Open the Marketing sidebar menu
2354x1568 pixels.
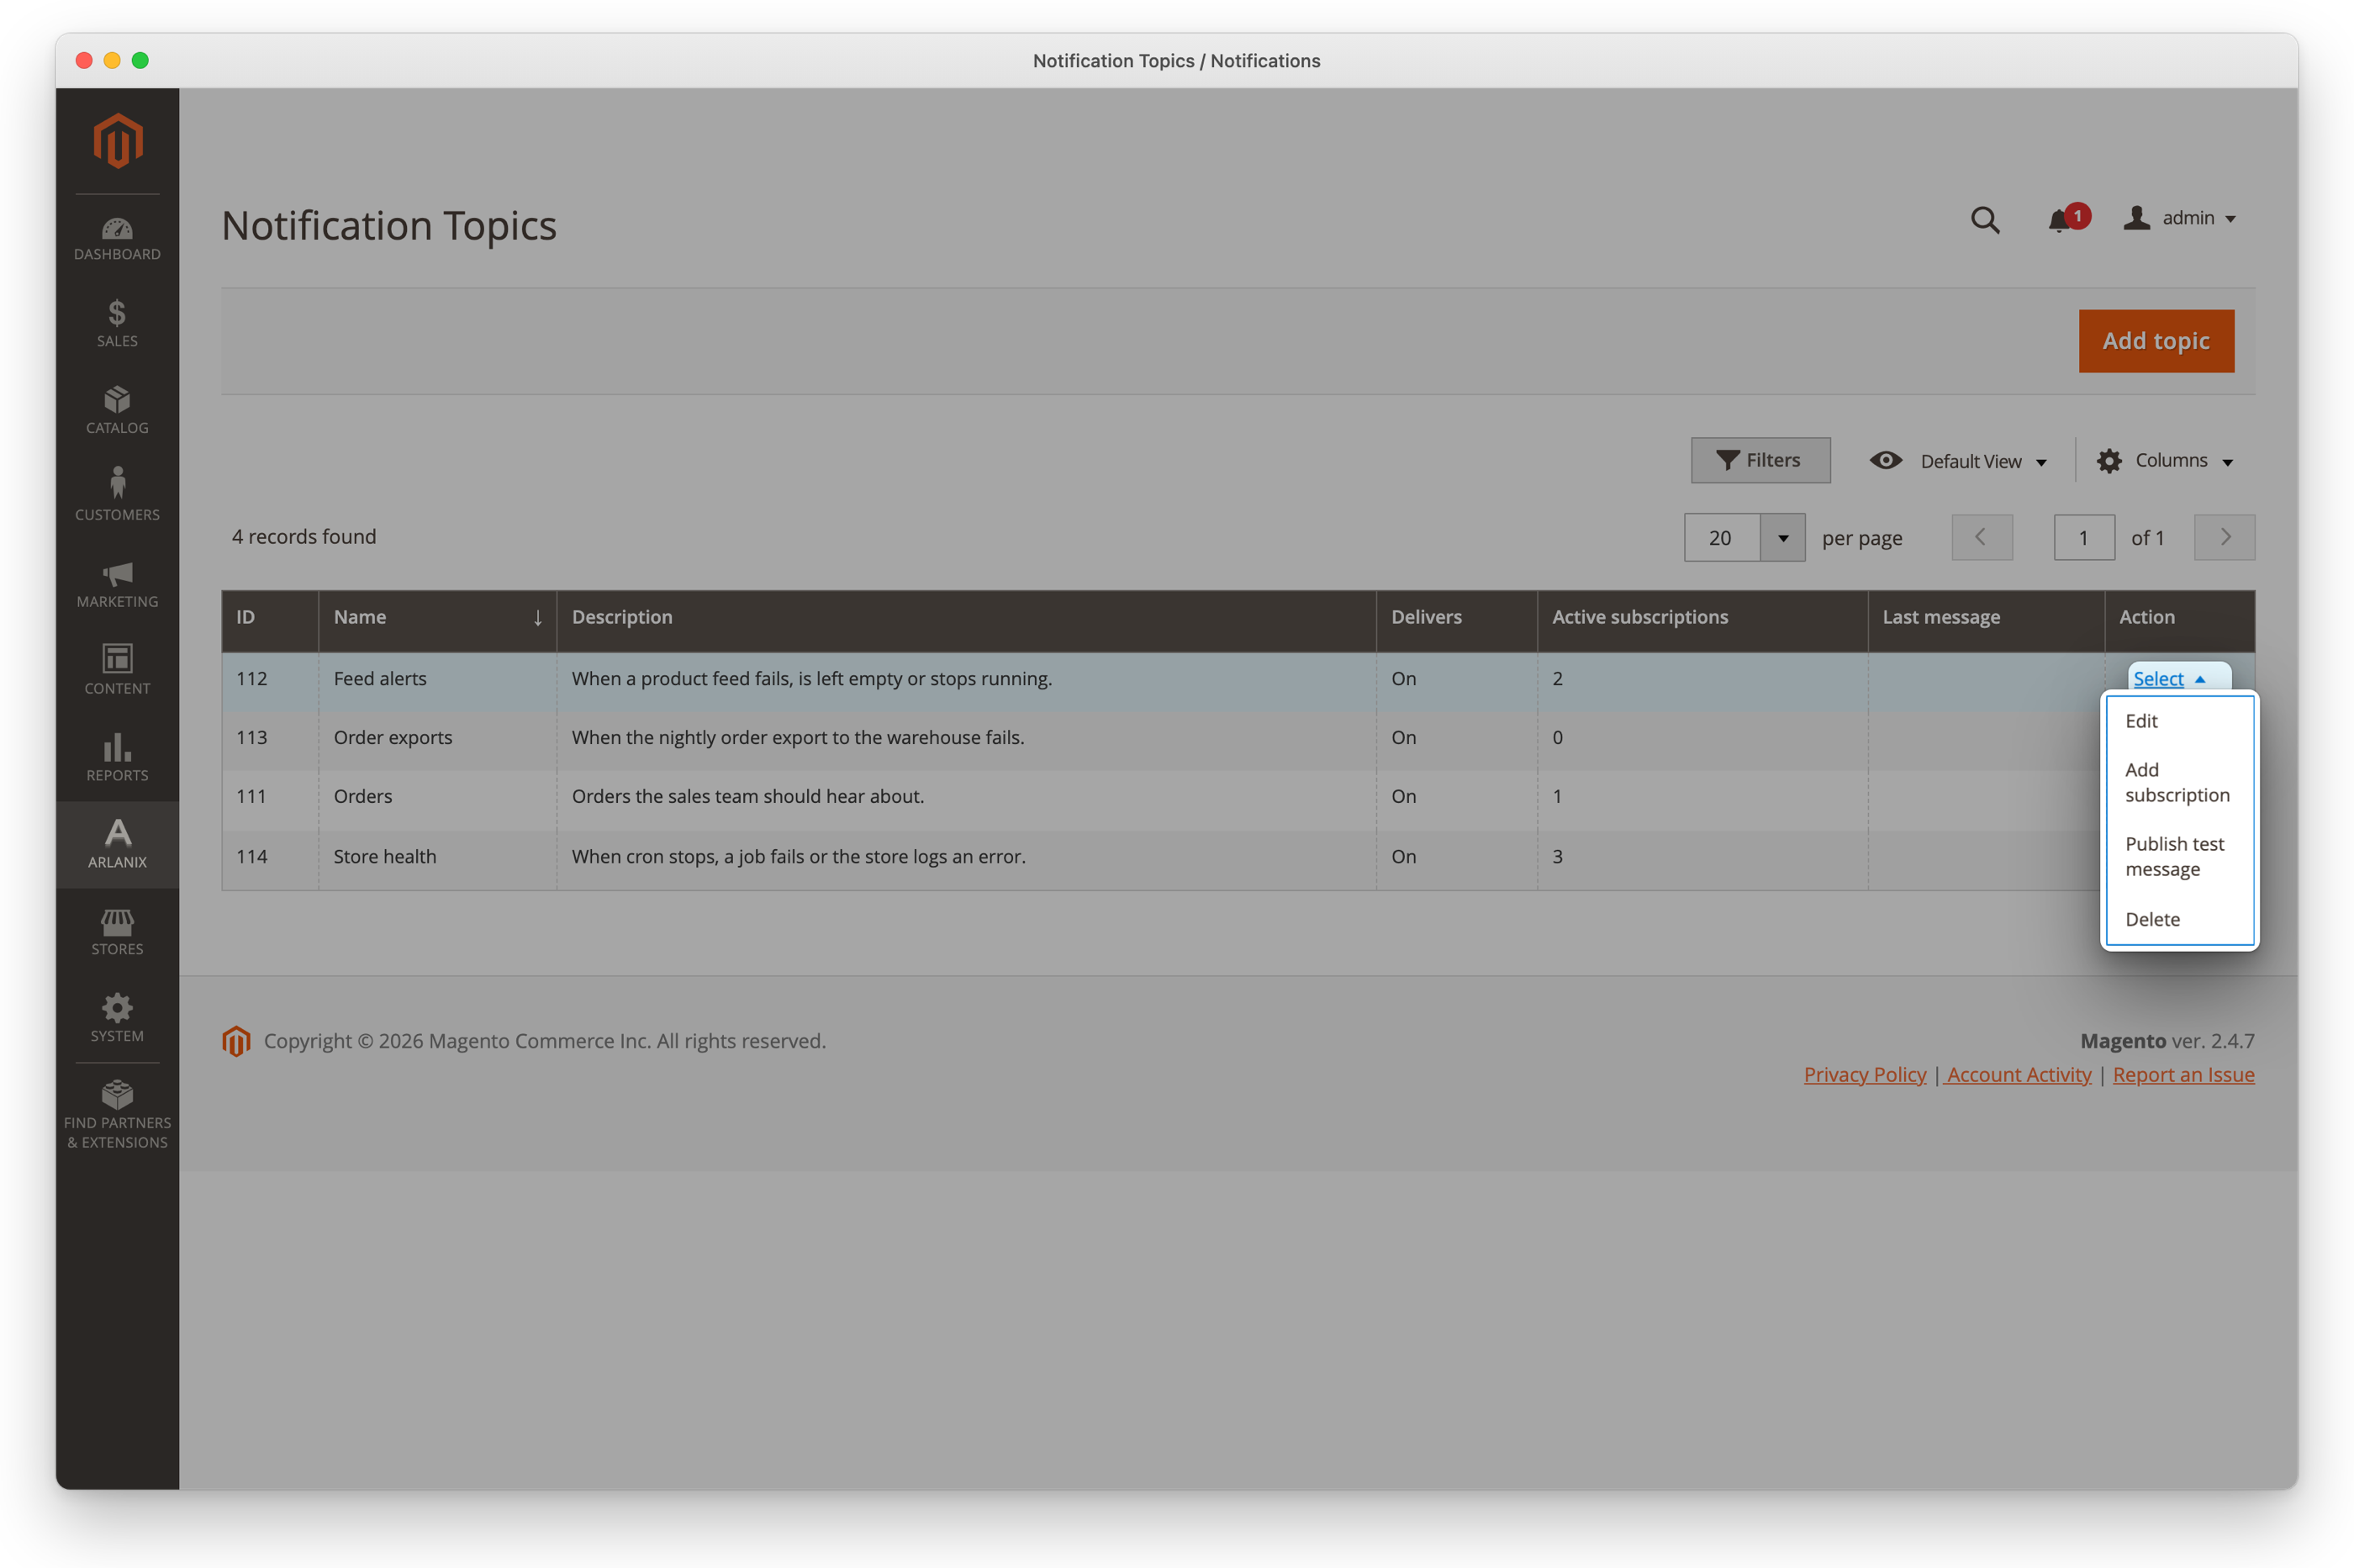[x=117, y=584]
